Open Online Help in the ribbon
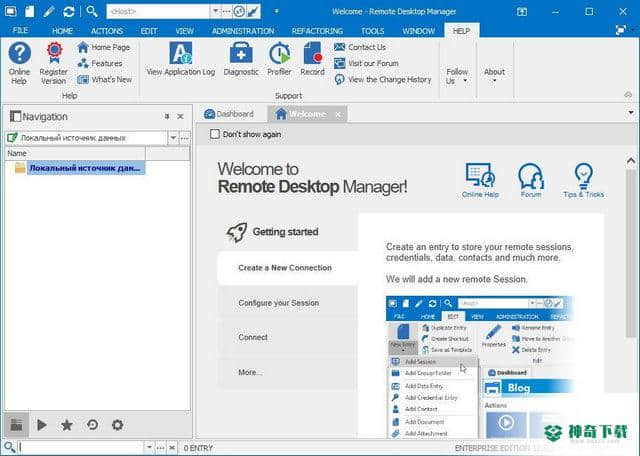Viewport: 640px width, 456px height. click(19, 63)
